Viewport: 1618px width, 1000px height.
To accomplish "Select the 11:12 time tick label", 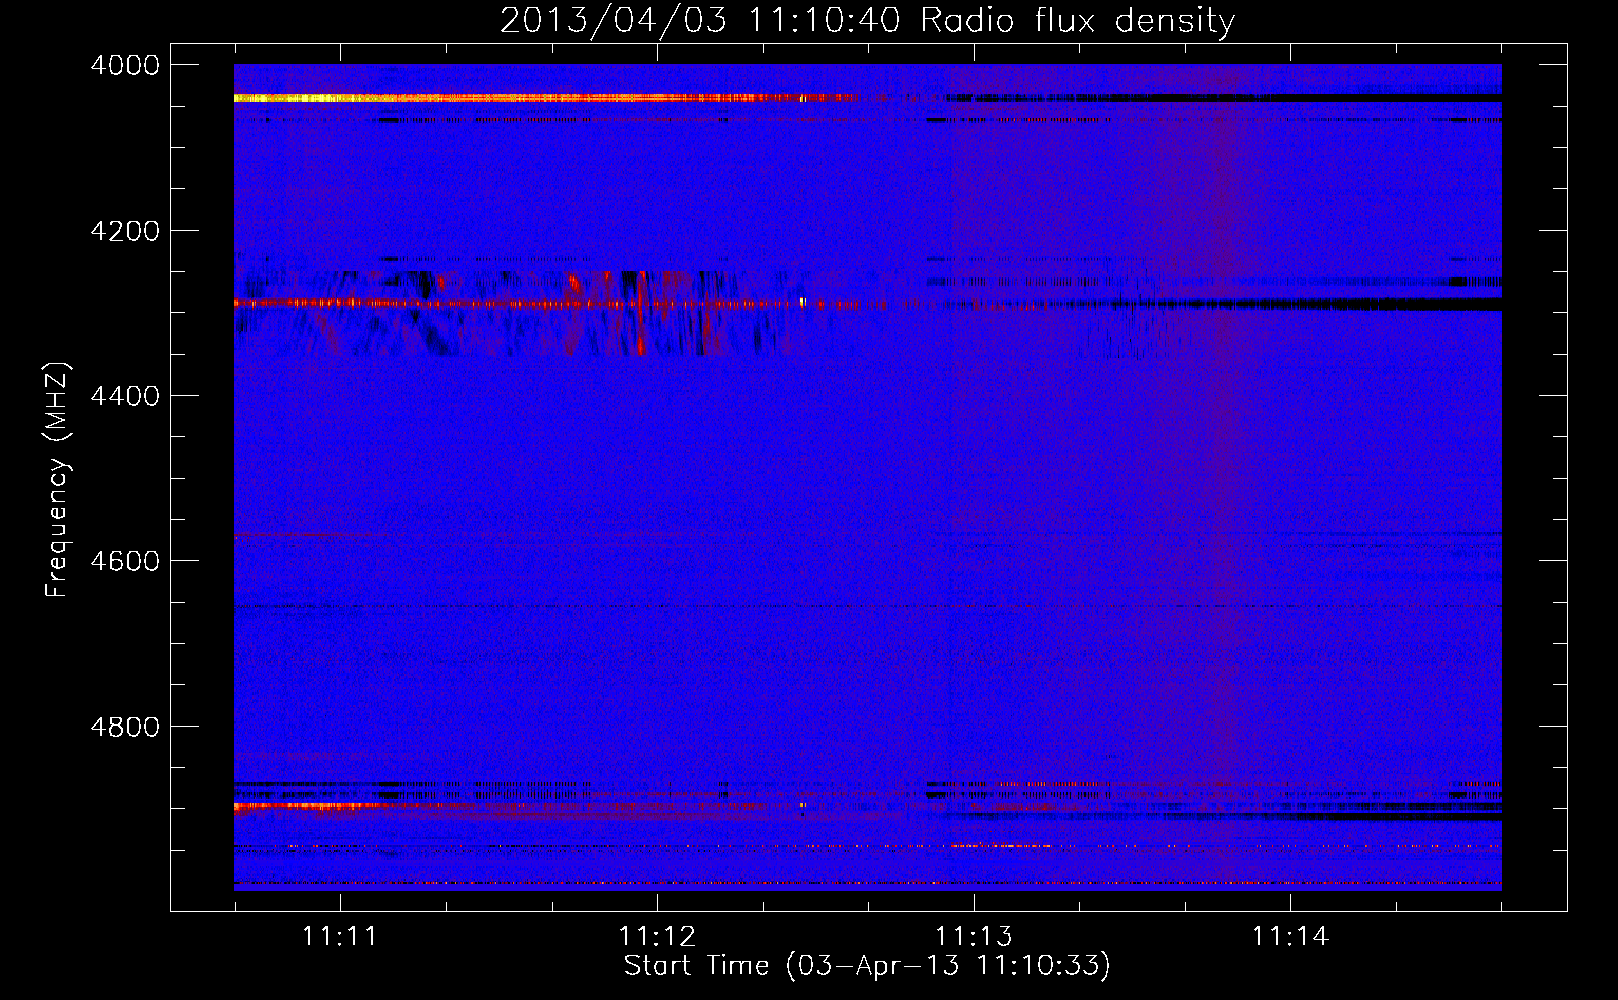I will 657,936.
